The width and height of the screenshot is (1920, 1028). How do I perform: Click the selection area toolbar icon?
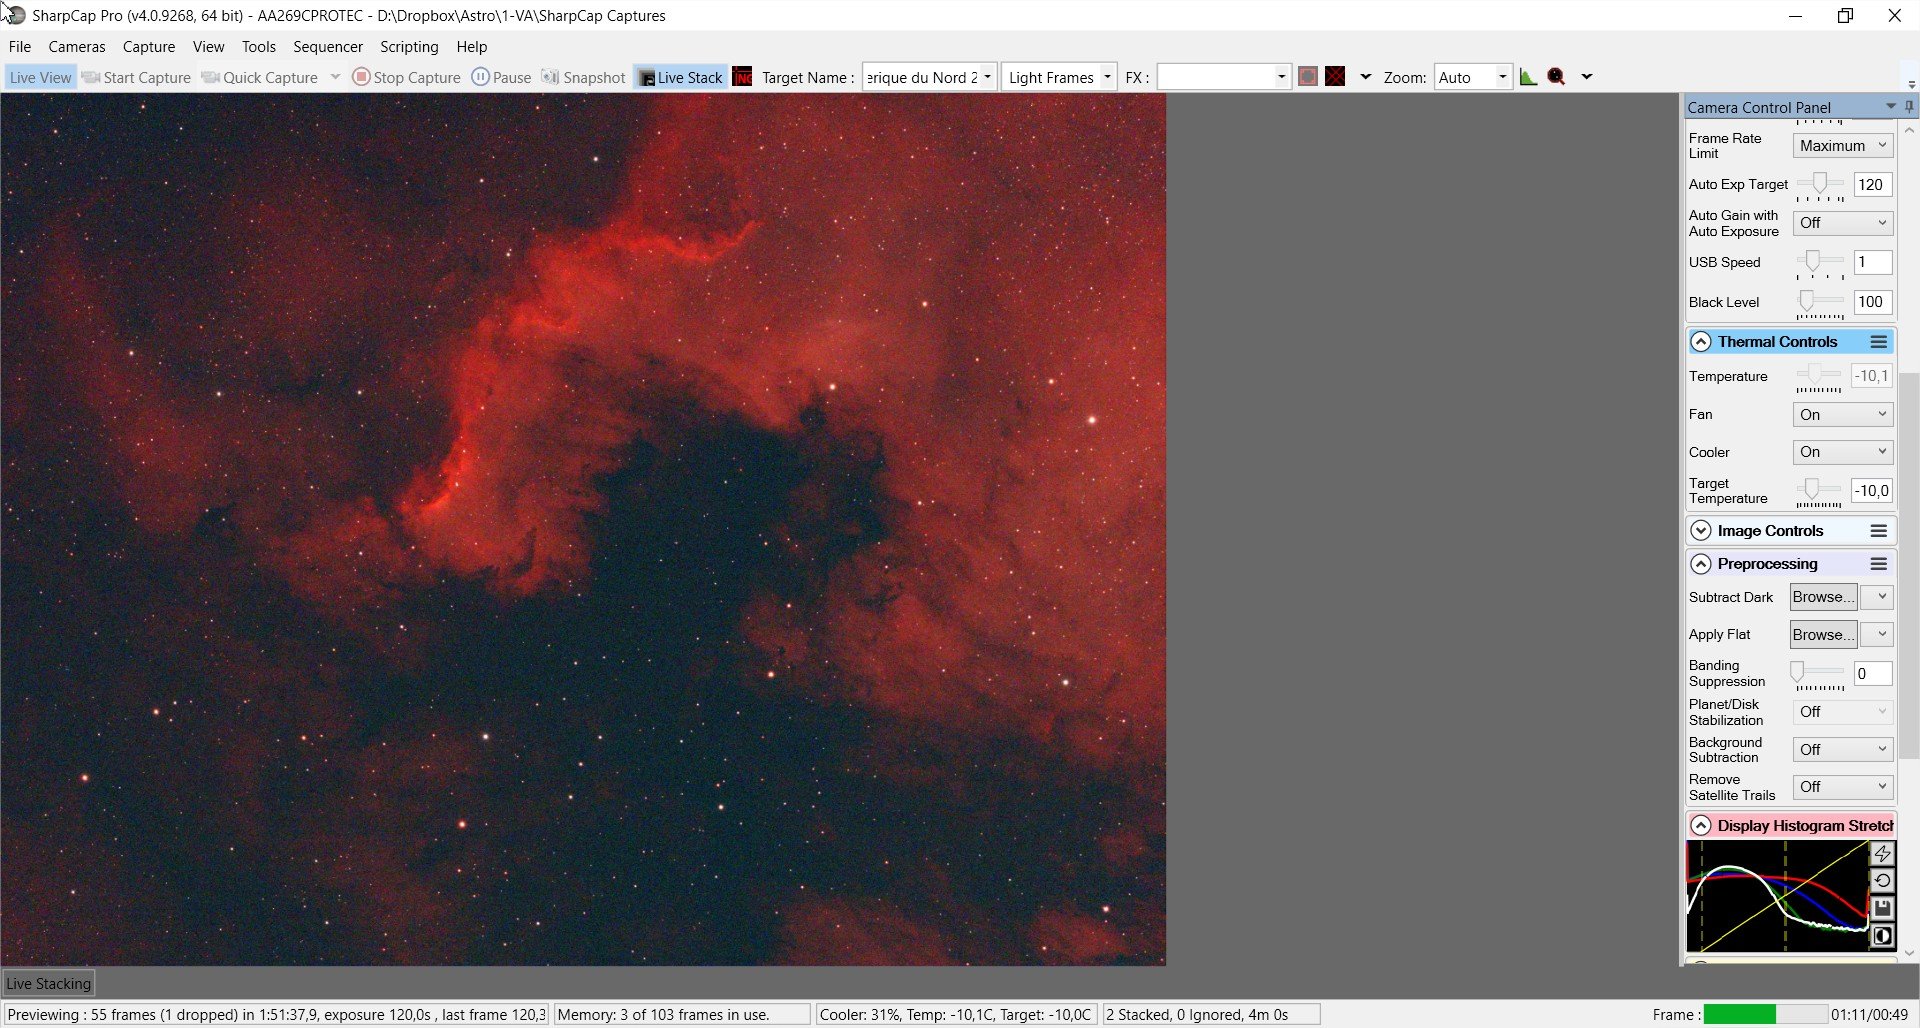pyautogui.click(x=1307, y=77)
